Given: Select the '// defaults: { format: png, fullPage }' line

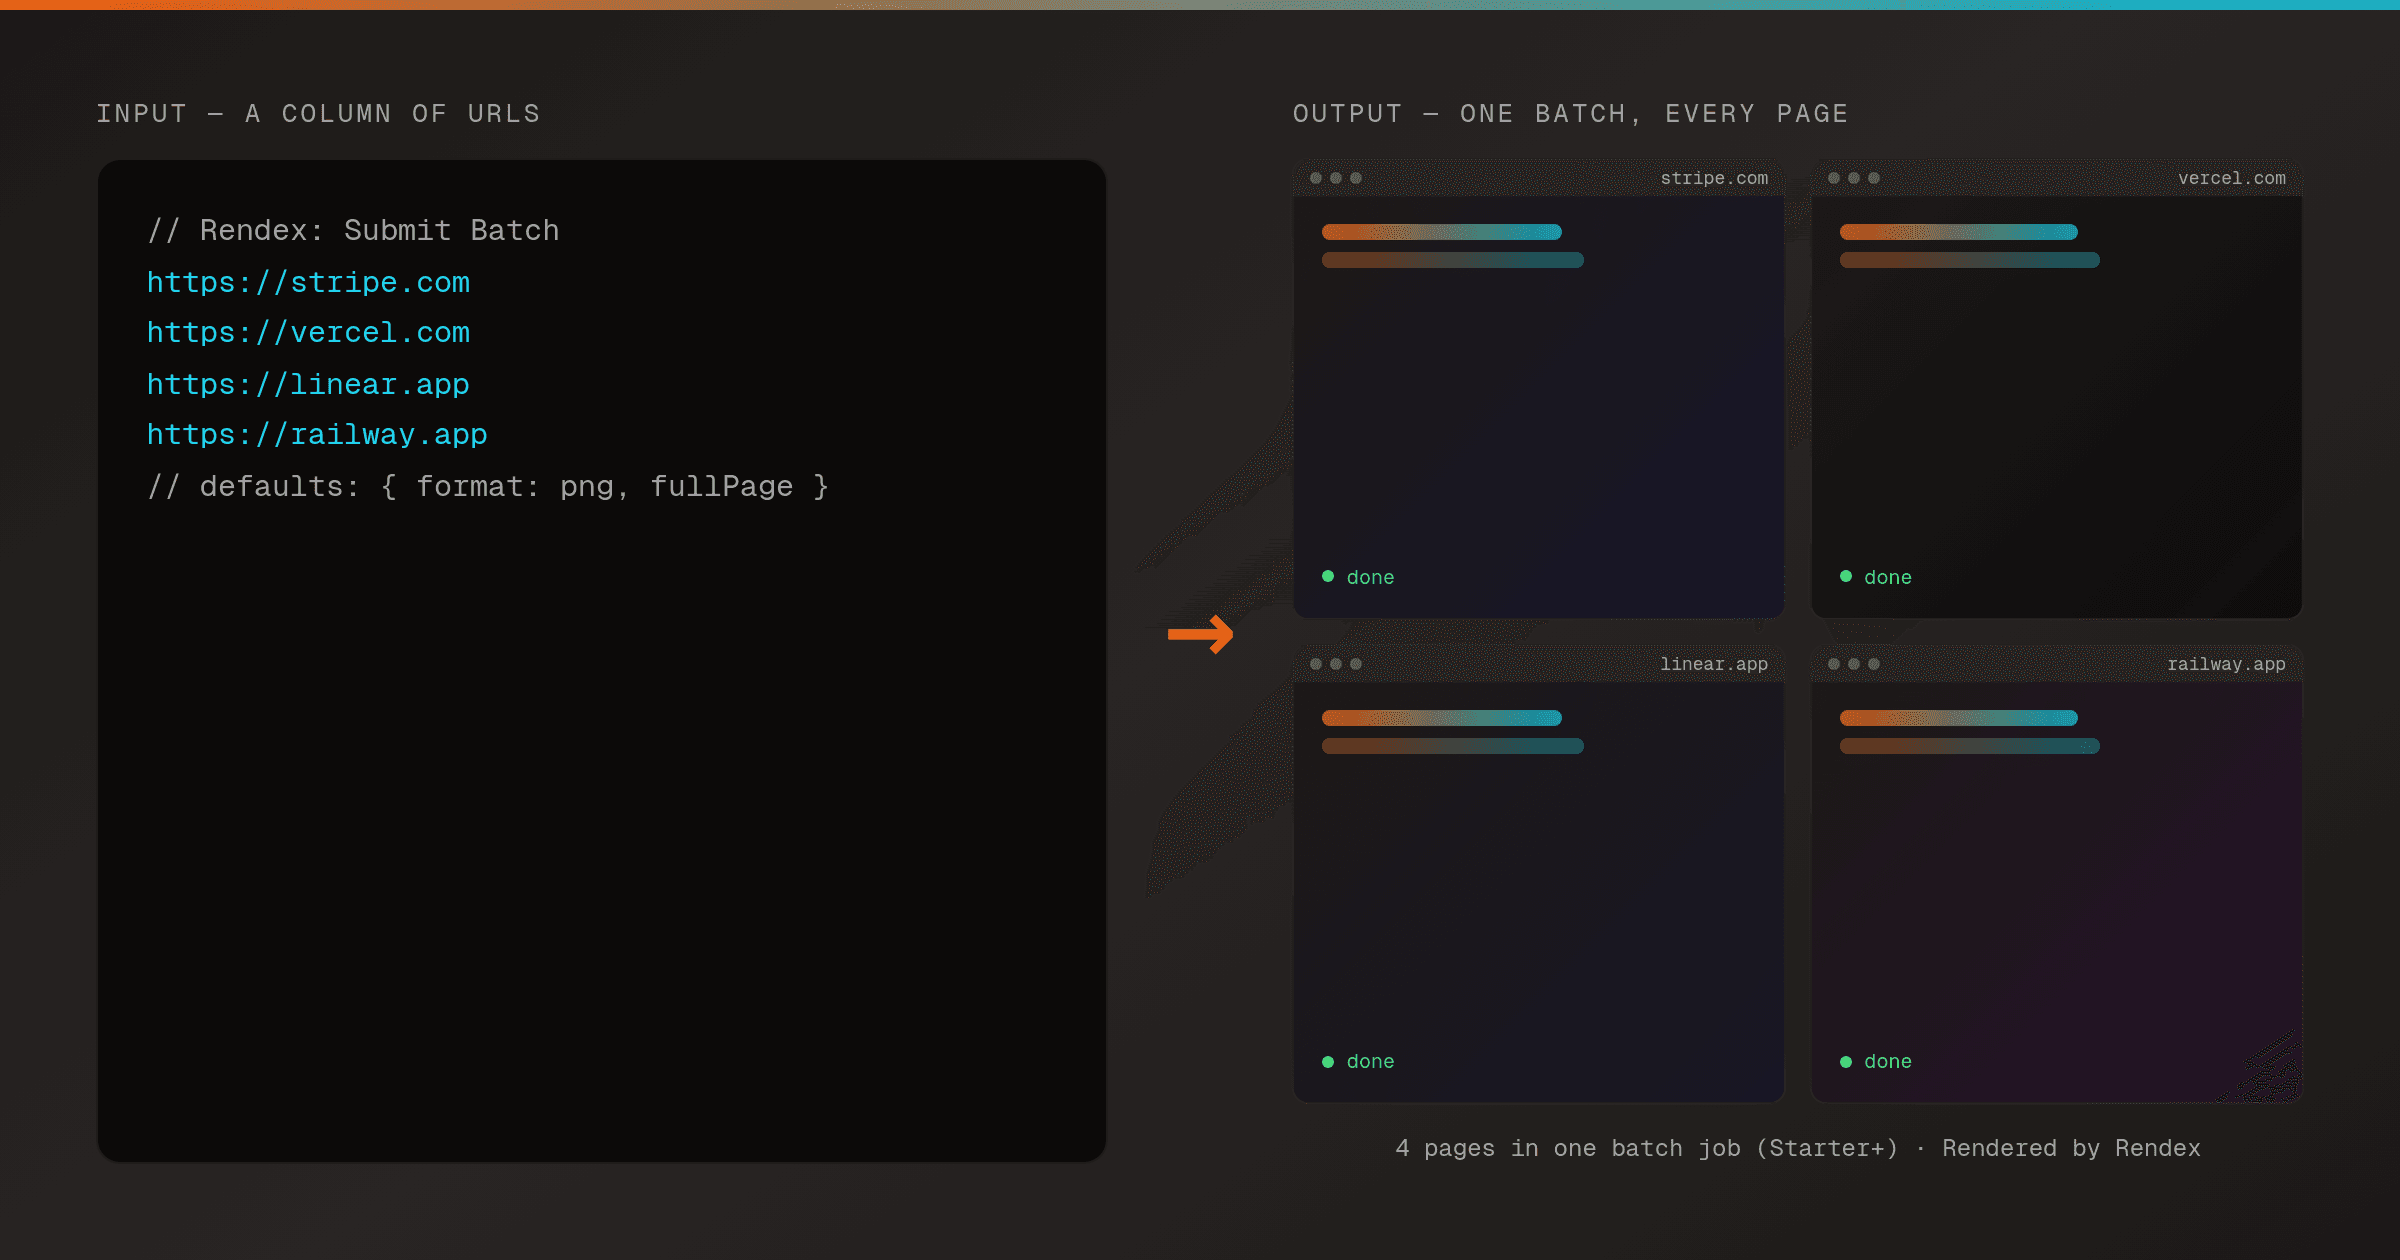Looking at the screenshot, I should click(x=488, y=487).
